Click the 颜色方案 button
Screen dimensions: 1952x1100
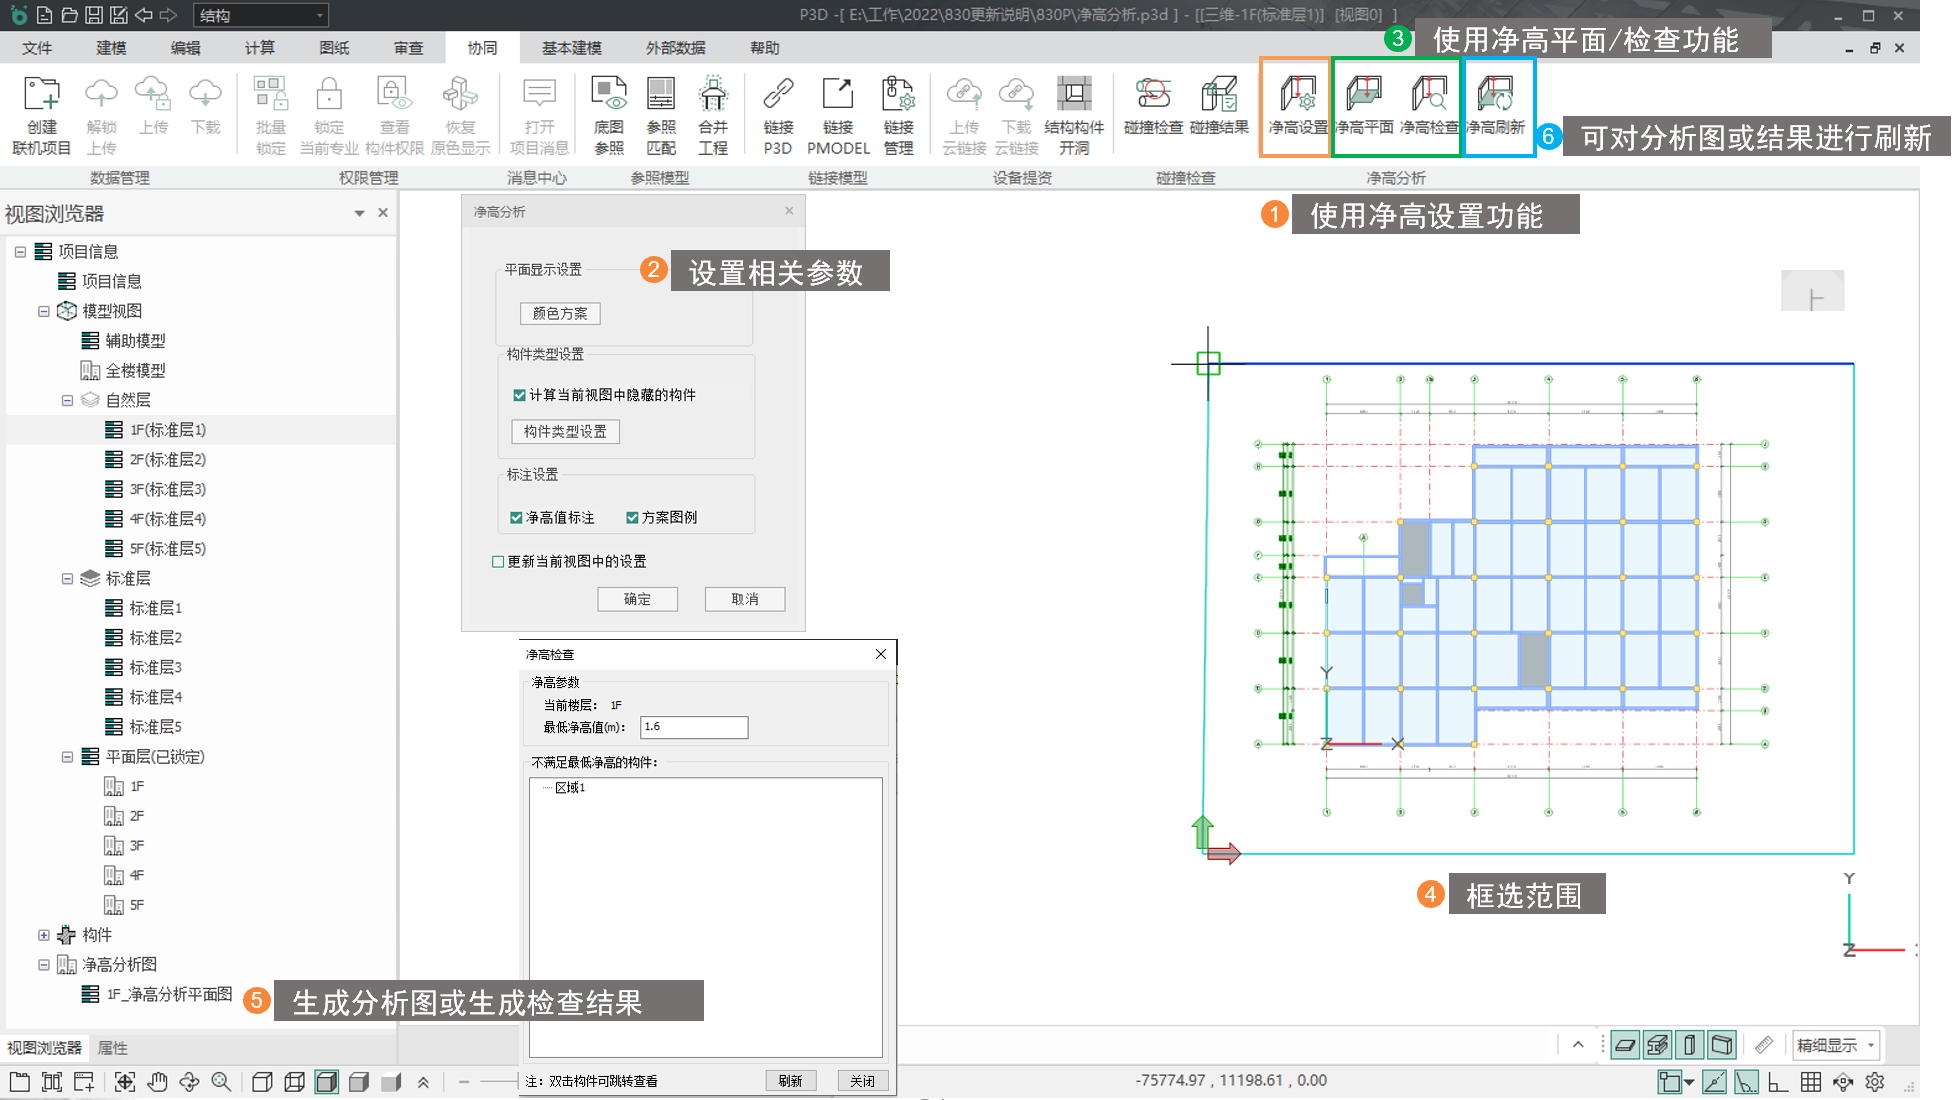[x=560, y=313]
